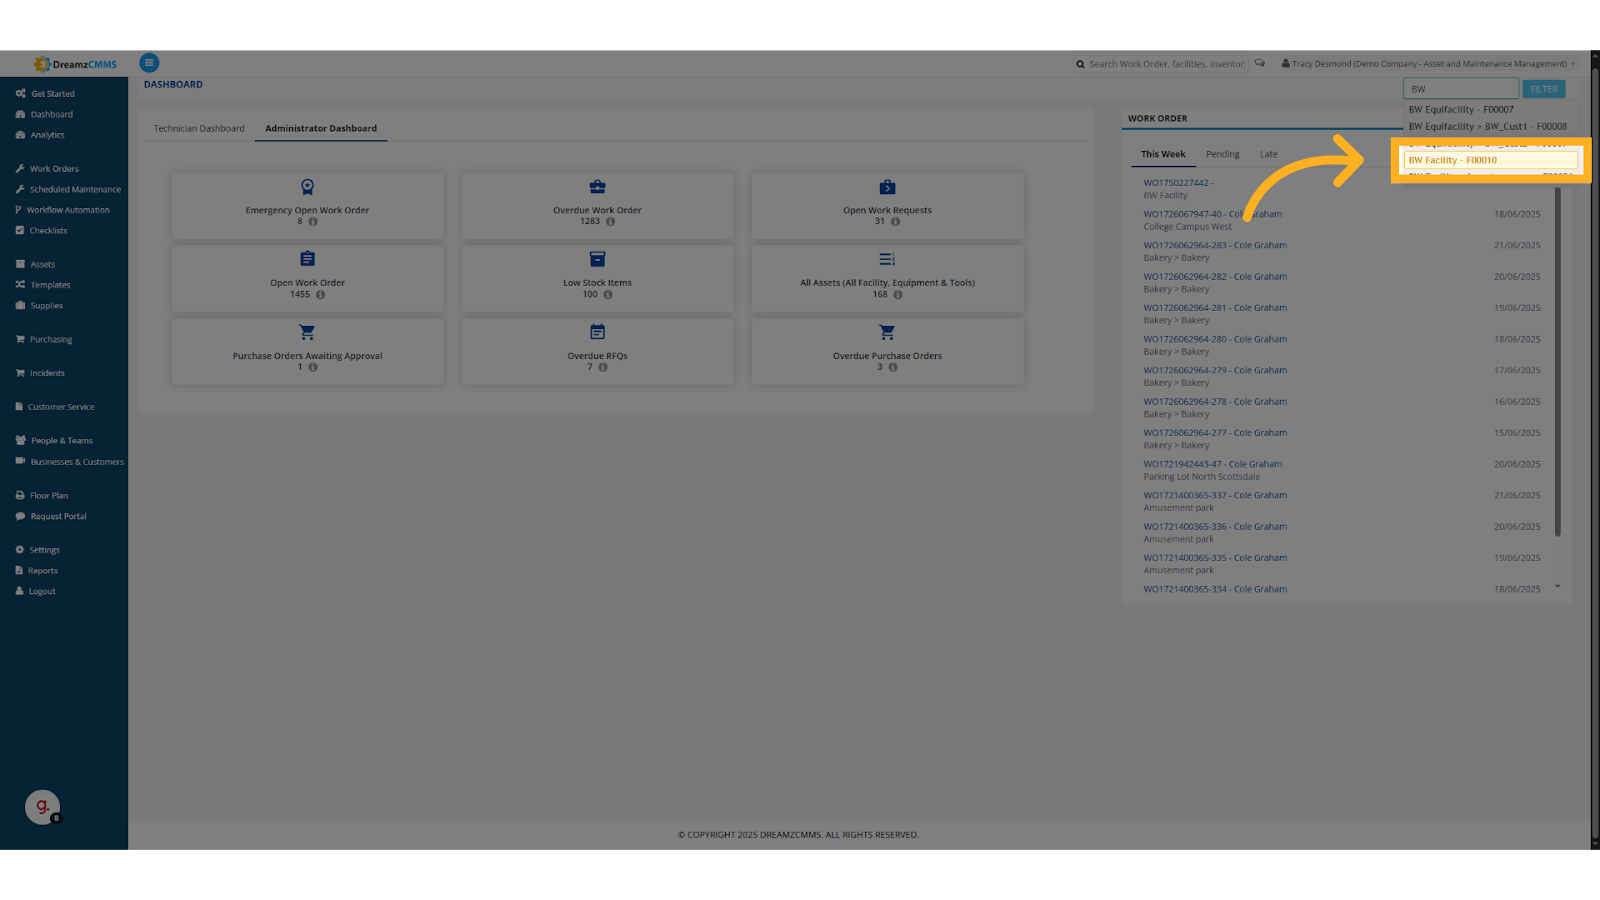Image resolution: width=1600 pixels, height=900 pixels.
Task: Choose BW Facility - F00010 suggestion
Action: click(1490, 160)
